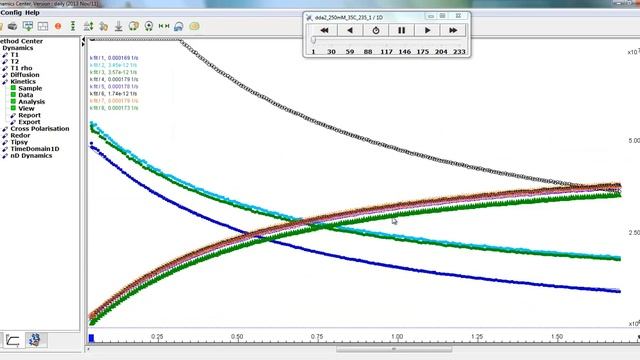640x360 pixels.
Task: Click slider tick labeled 204
Action: [x=441, y=52]
